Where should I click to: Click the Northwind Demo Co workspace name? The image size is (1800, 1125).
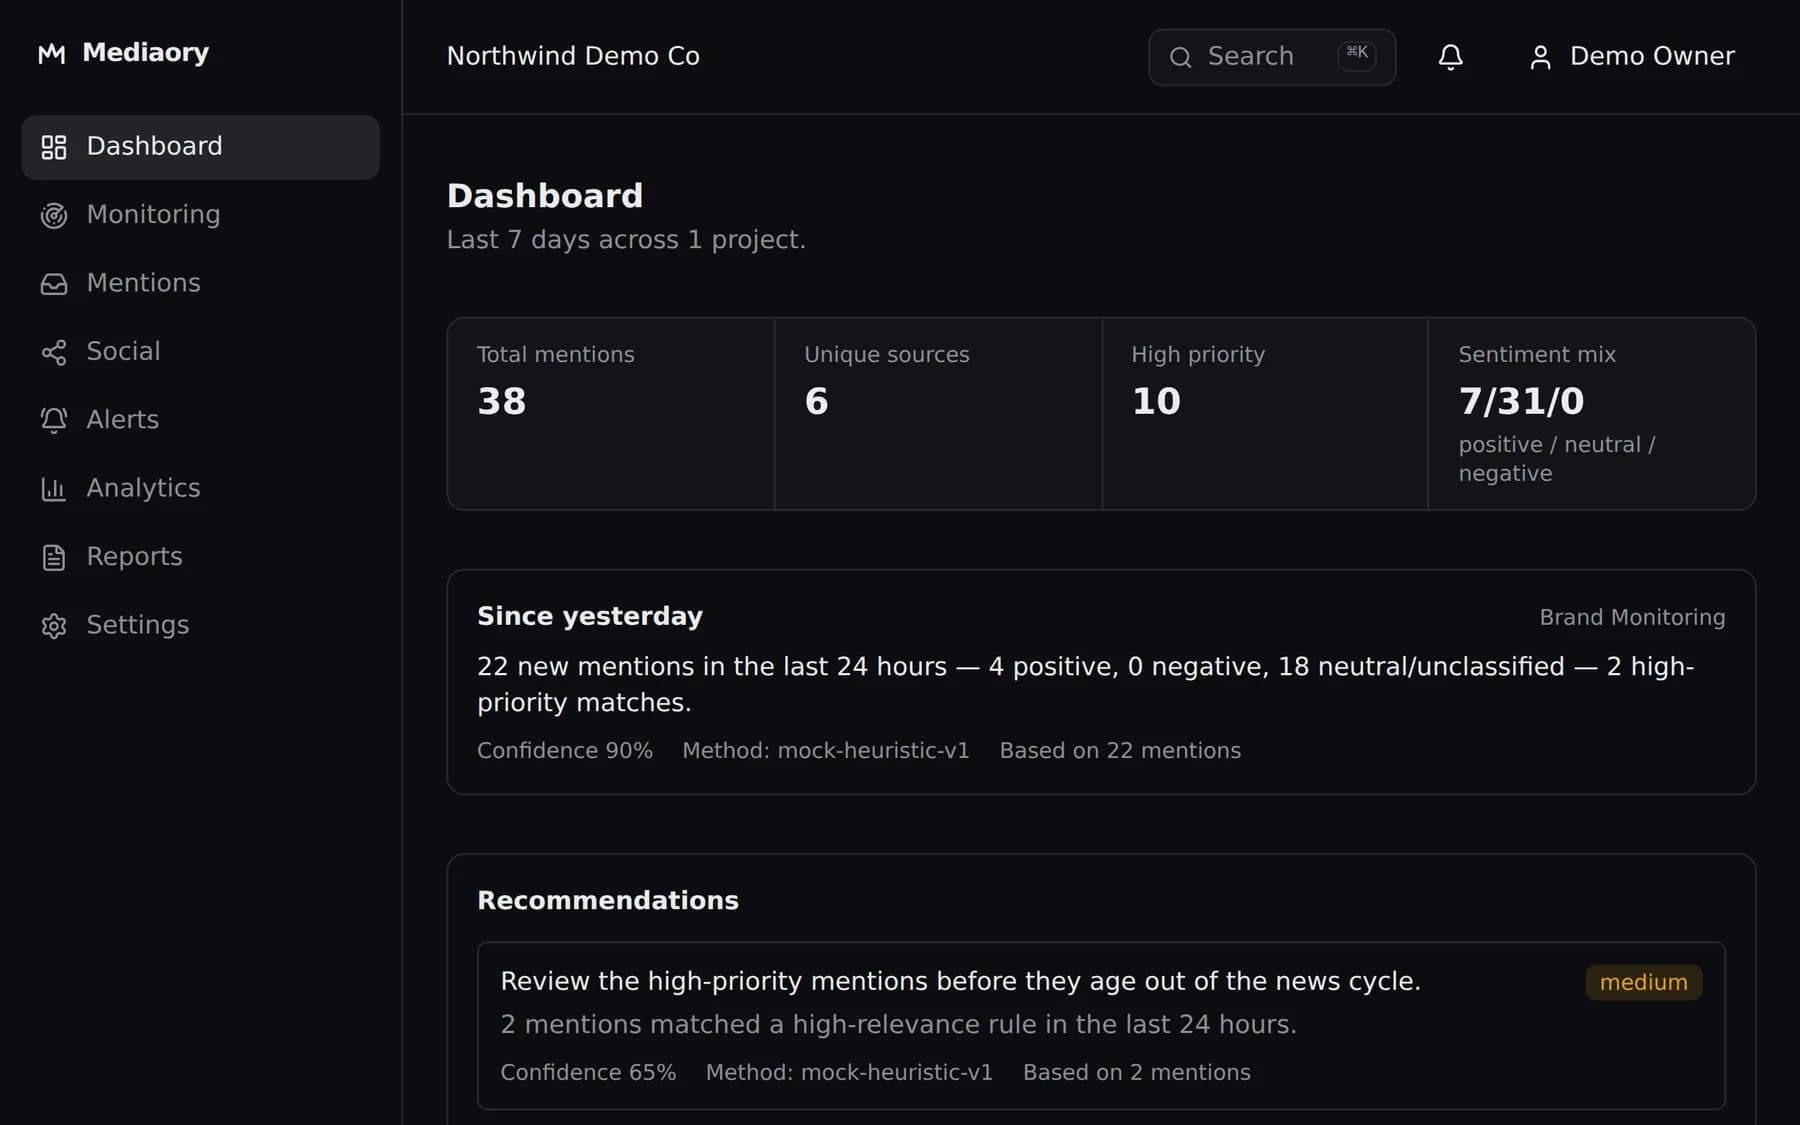point(573,56)
